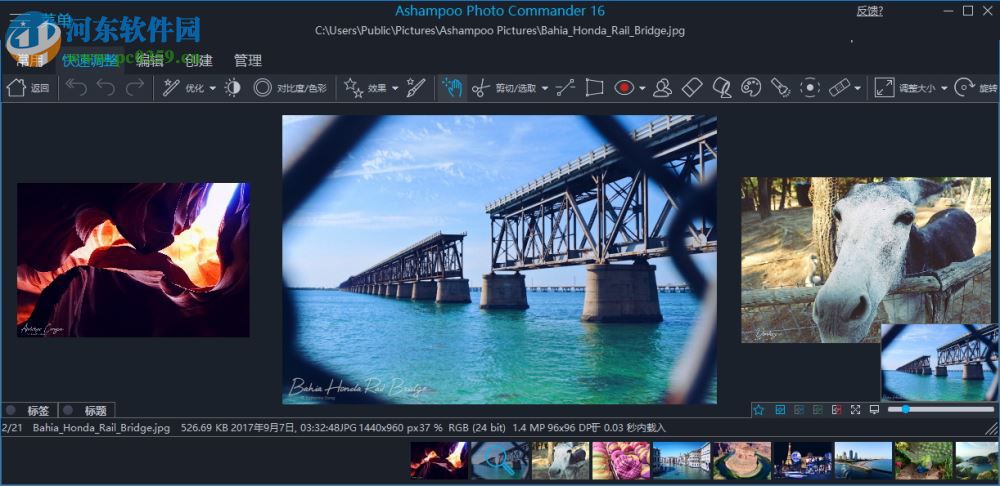The image size is (1000, 486).
Task: Click the blue zoom slider handle
Action: (905, 409)
